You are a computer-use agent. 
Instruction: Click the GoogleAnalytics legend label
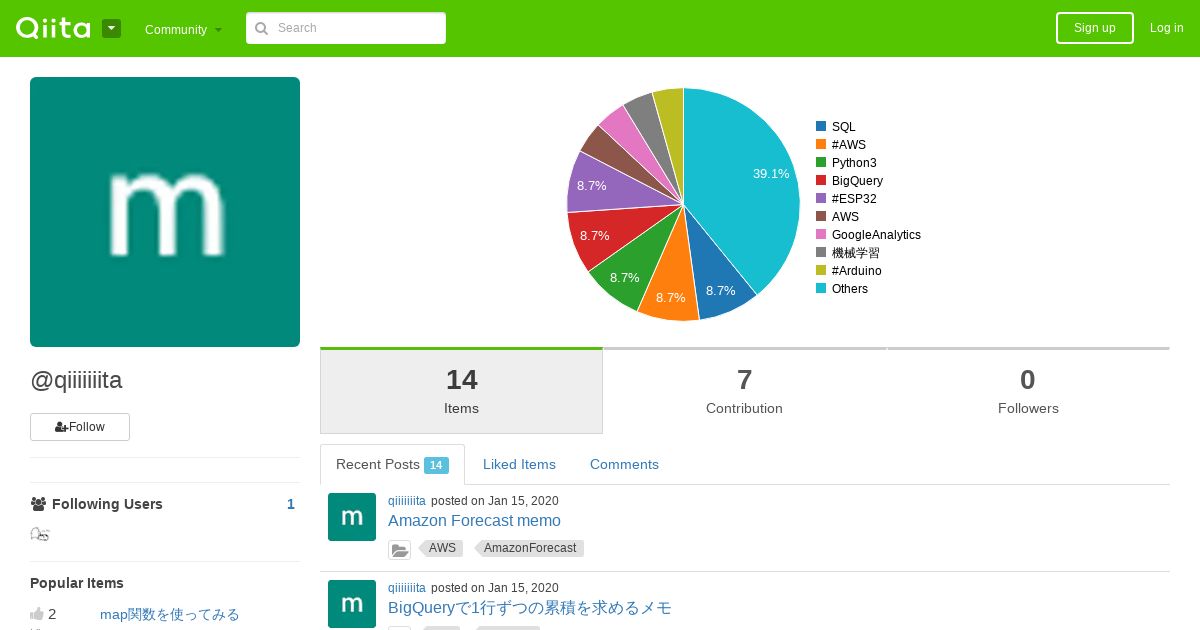tap(876, 235)
